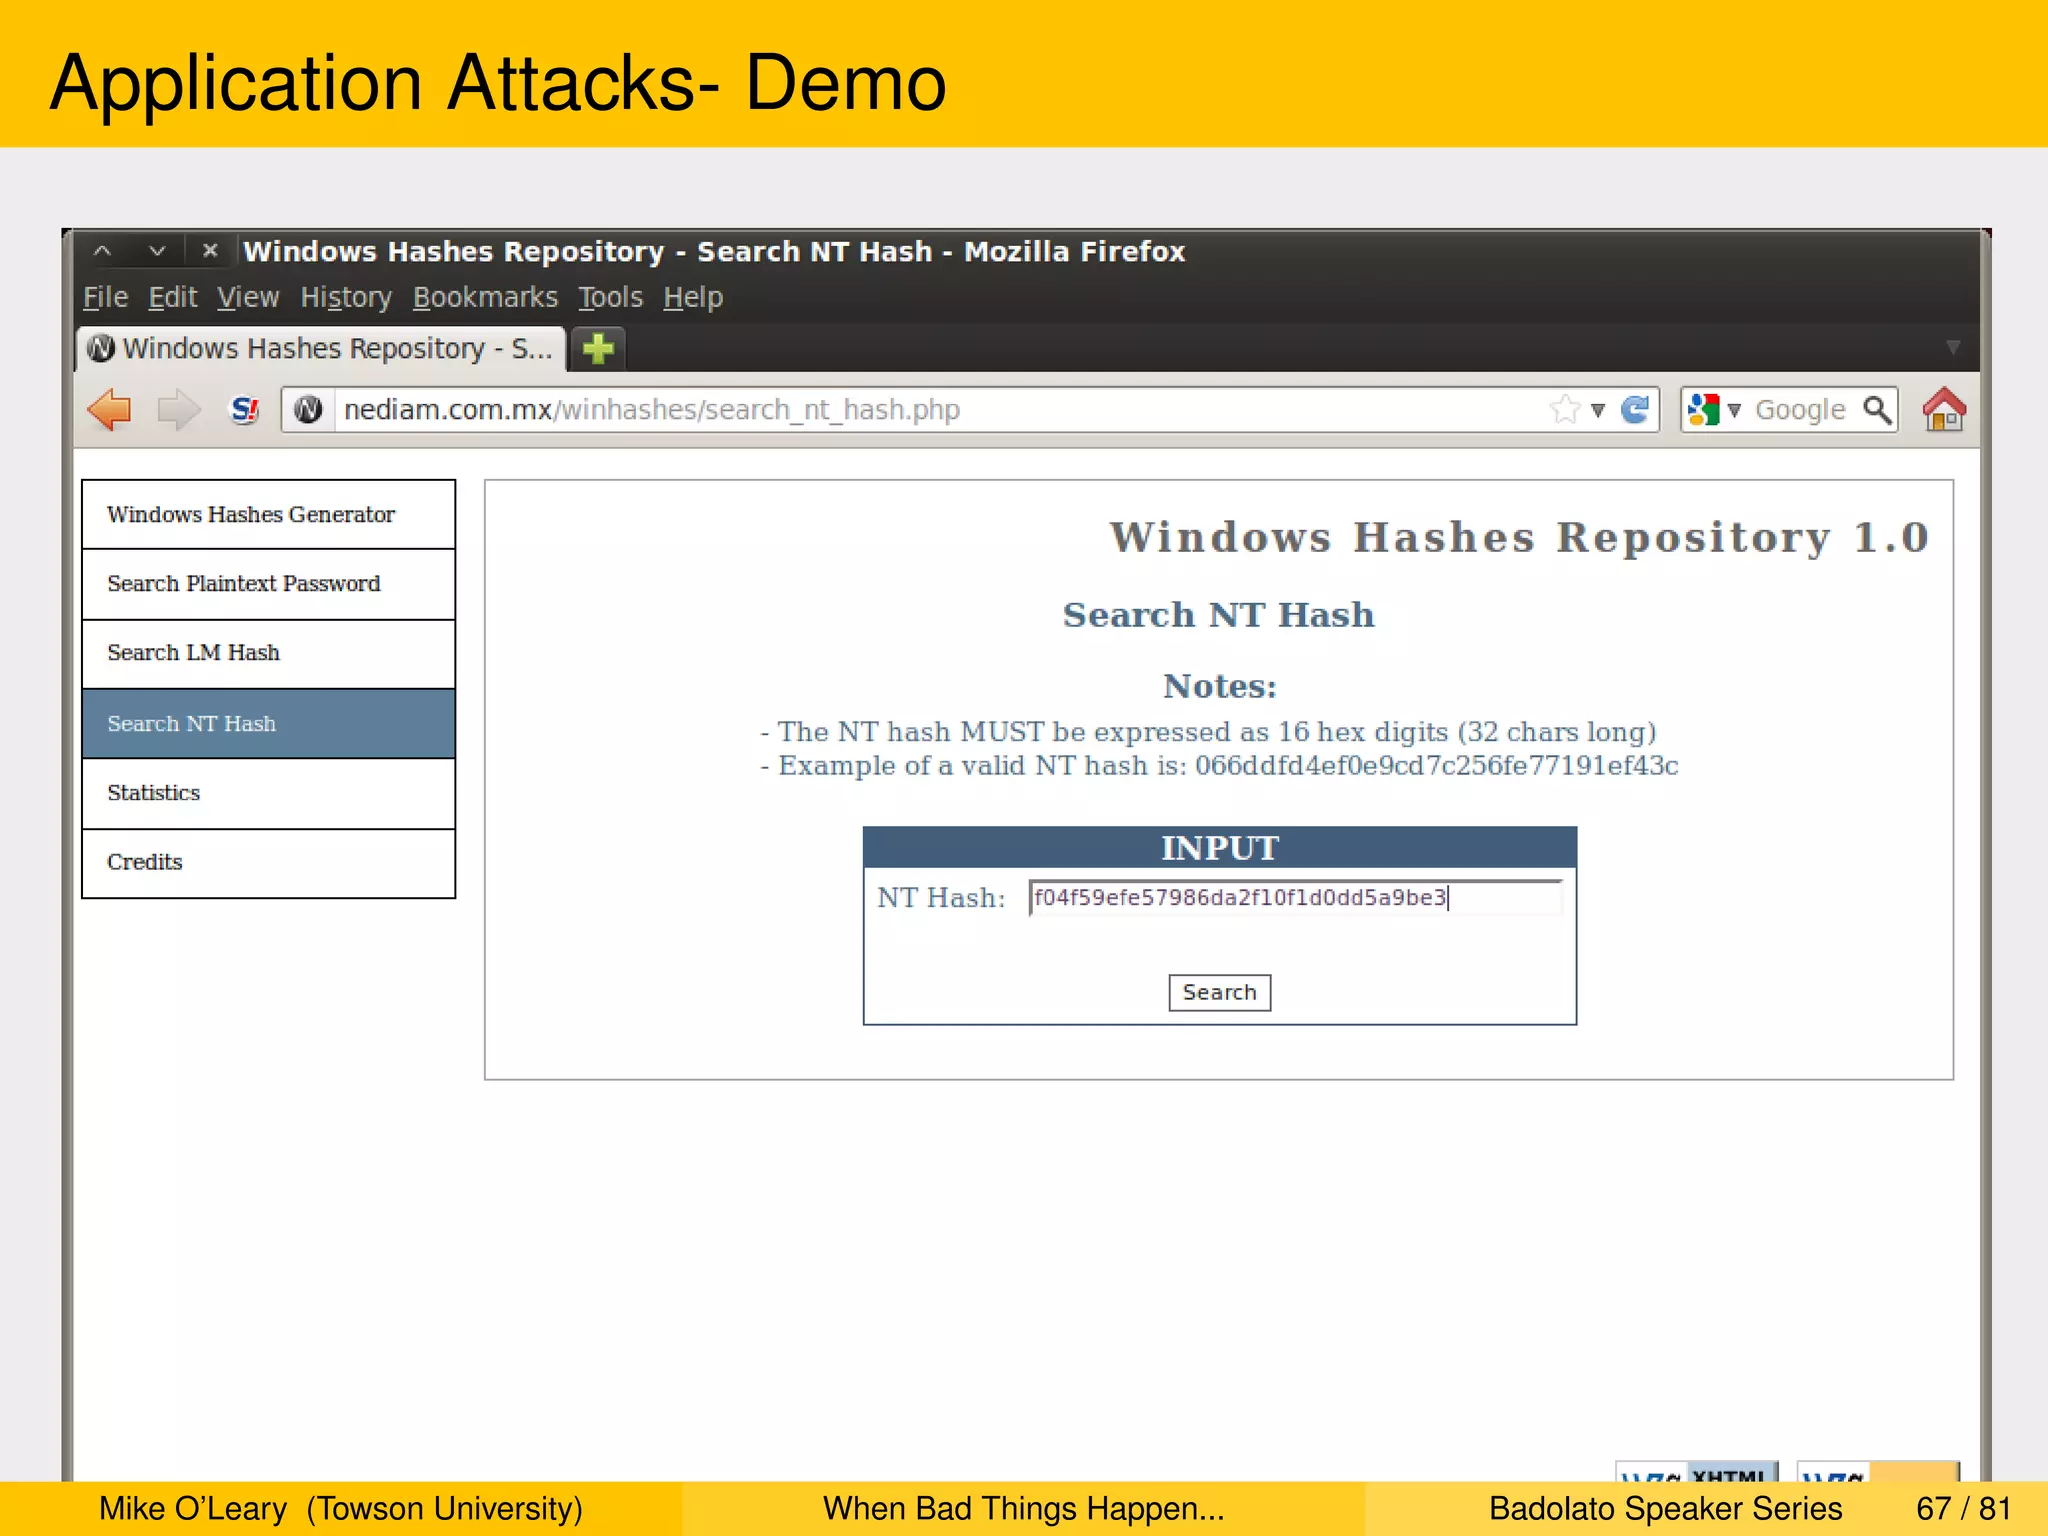Open the list all tabs dropdown arrow
This screenshot has height=1536, width=2048.
click(1952, 348)
